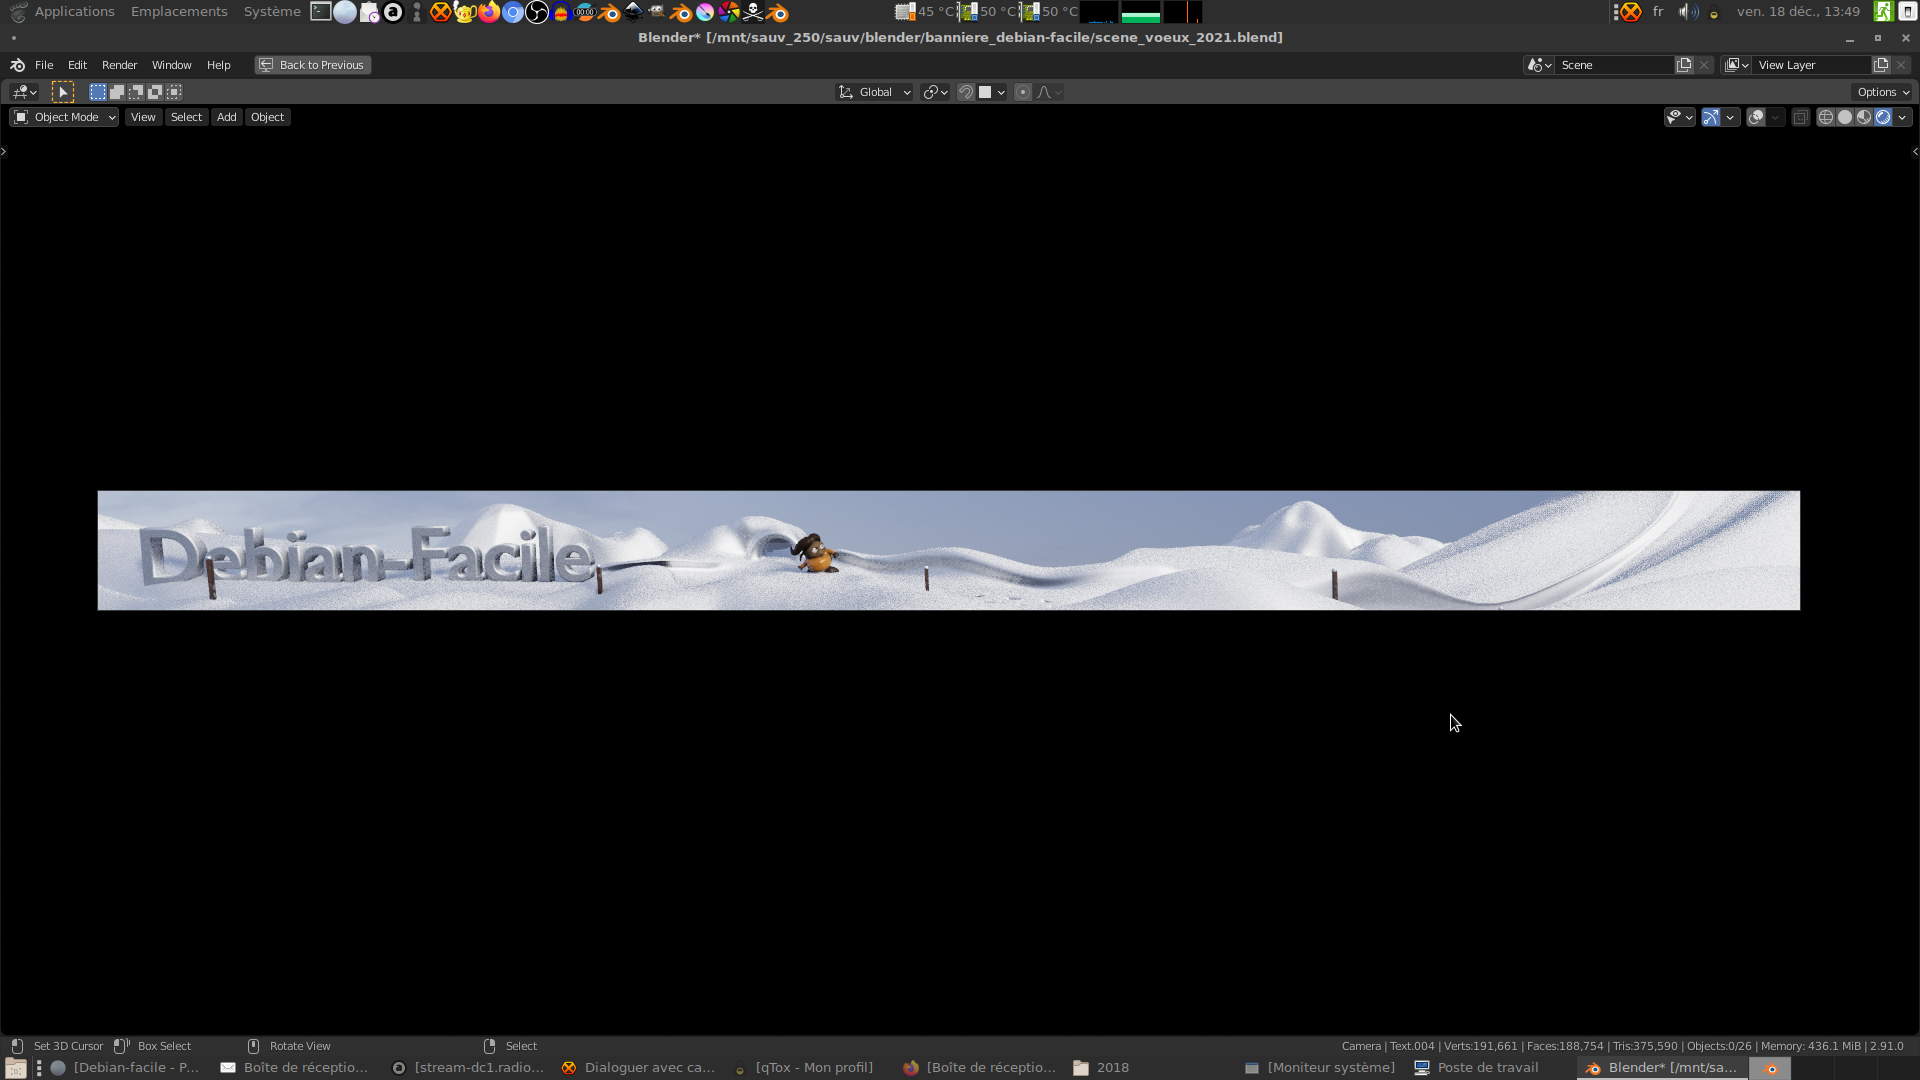Click the rendered Debian-Facile banner image
Image resolution: width=1920 pixels, height=1080 pixels.
click(x=948, y=550)
